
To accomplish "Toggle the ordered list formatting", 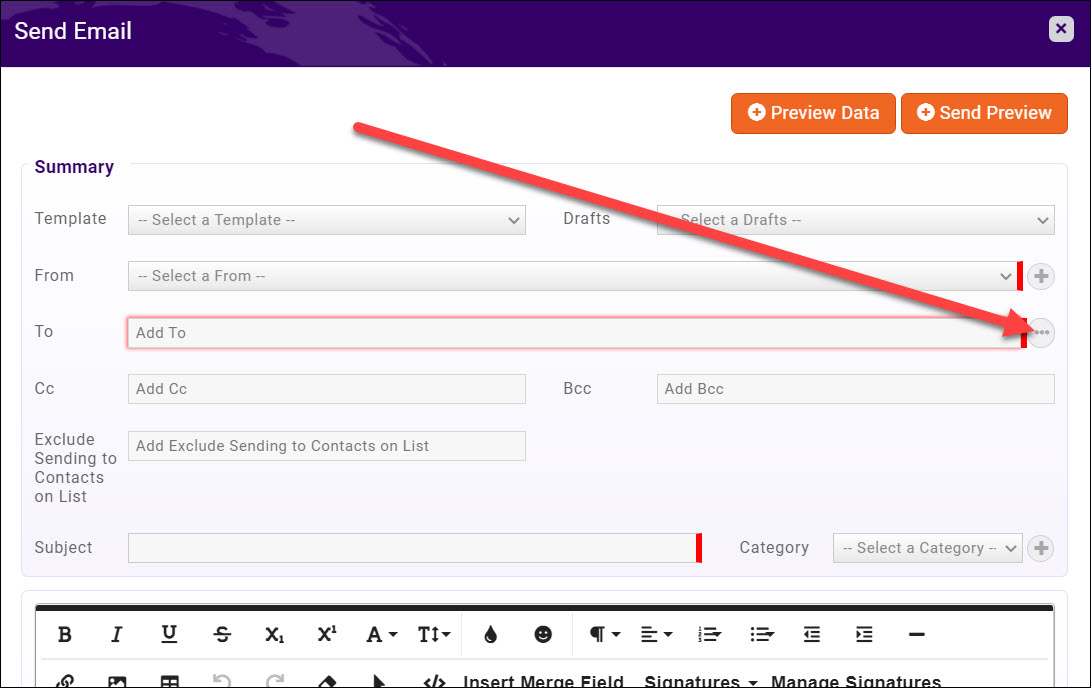I will pyautogui.click(x=708, y=634).
